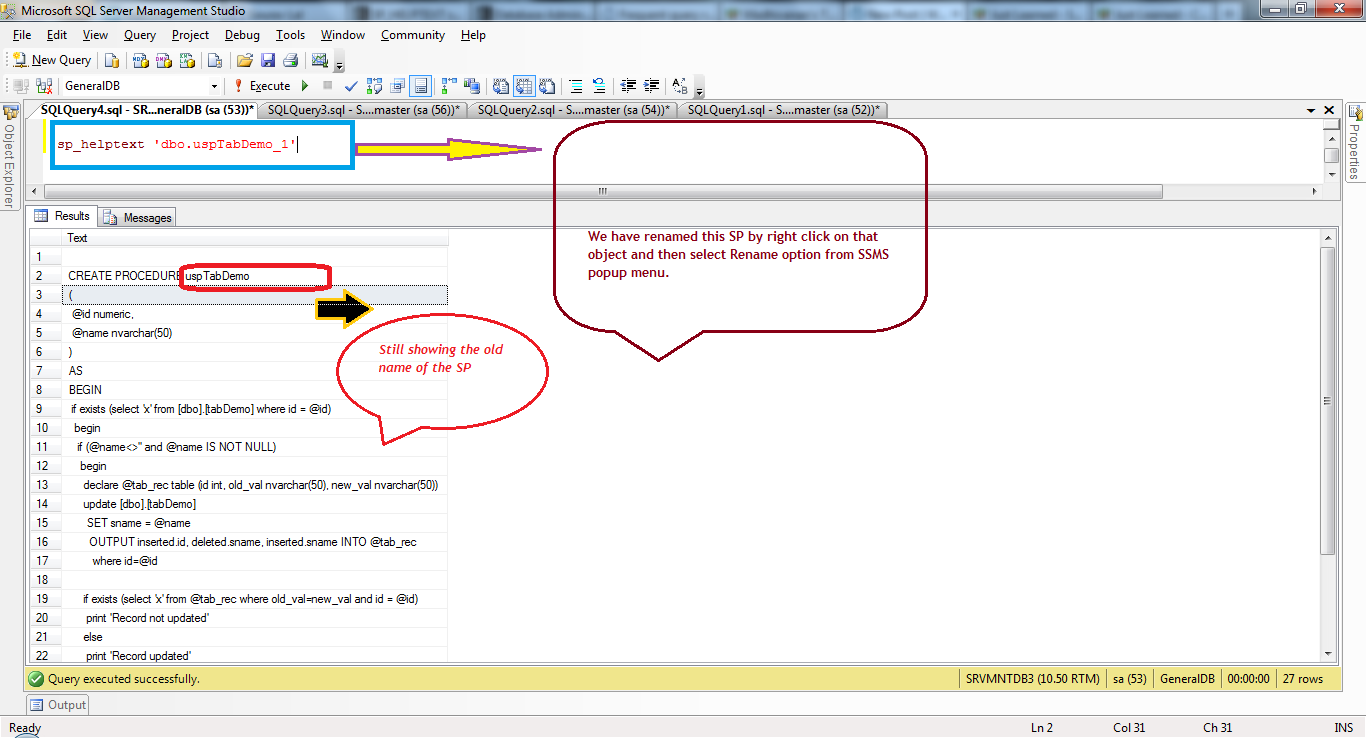Parse the query with the blue checkmark
This screenshot has height=738, width=1366.
pos(351,86)
